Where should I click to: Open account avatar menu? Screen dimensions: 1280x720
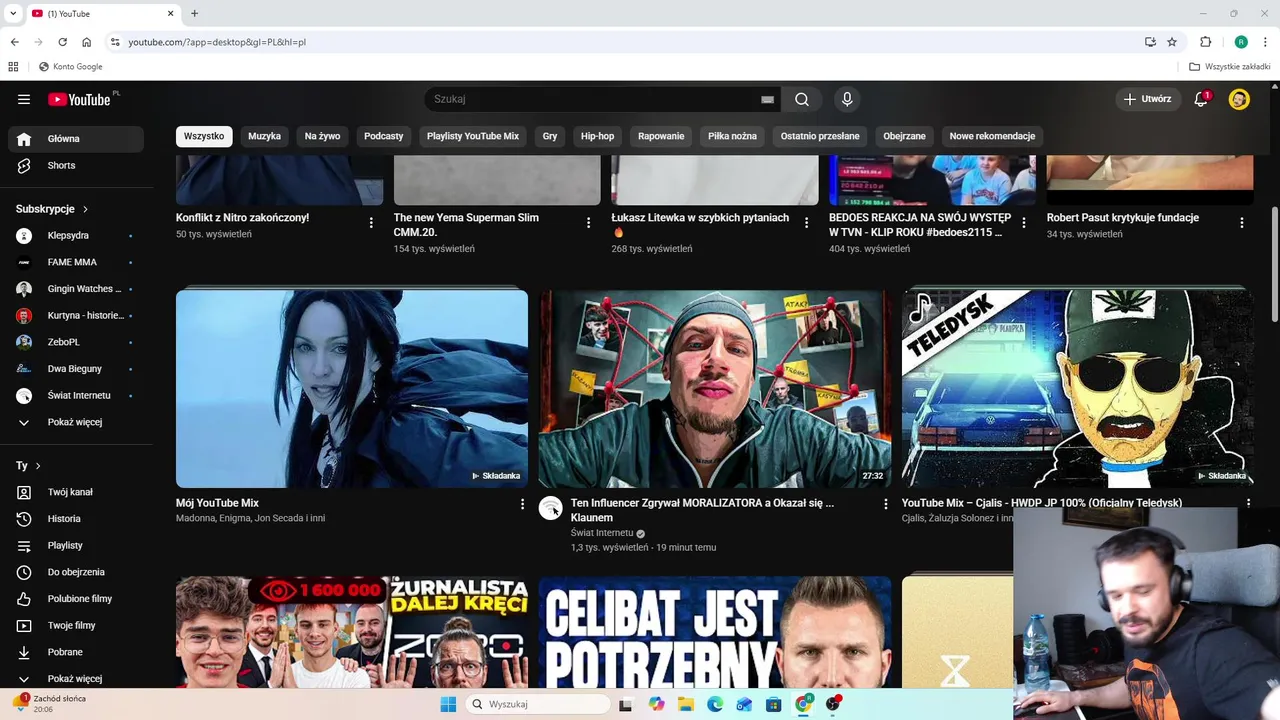point(1239,99)
